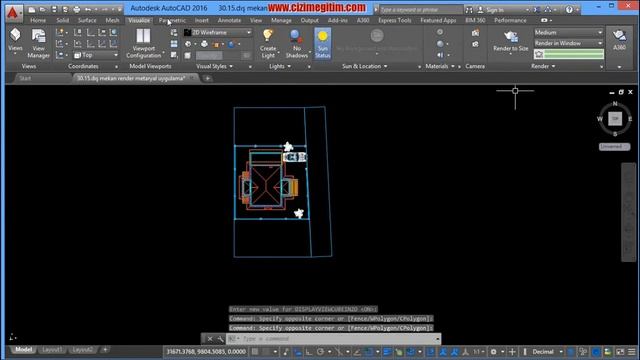Expand the Lights panel

pyautogui.click(x=280, y=66)
